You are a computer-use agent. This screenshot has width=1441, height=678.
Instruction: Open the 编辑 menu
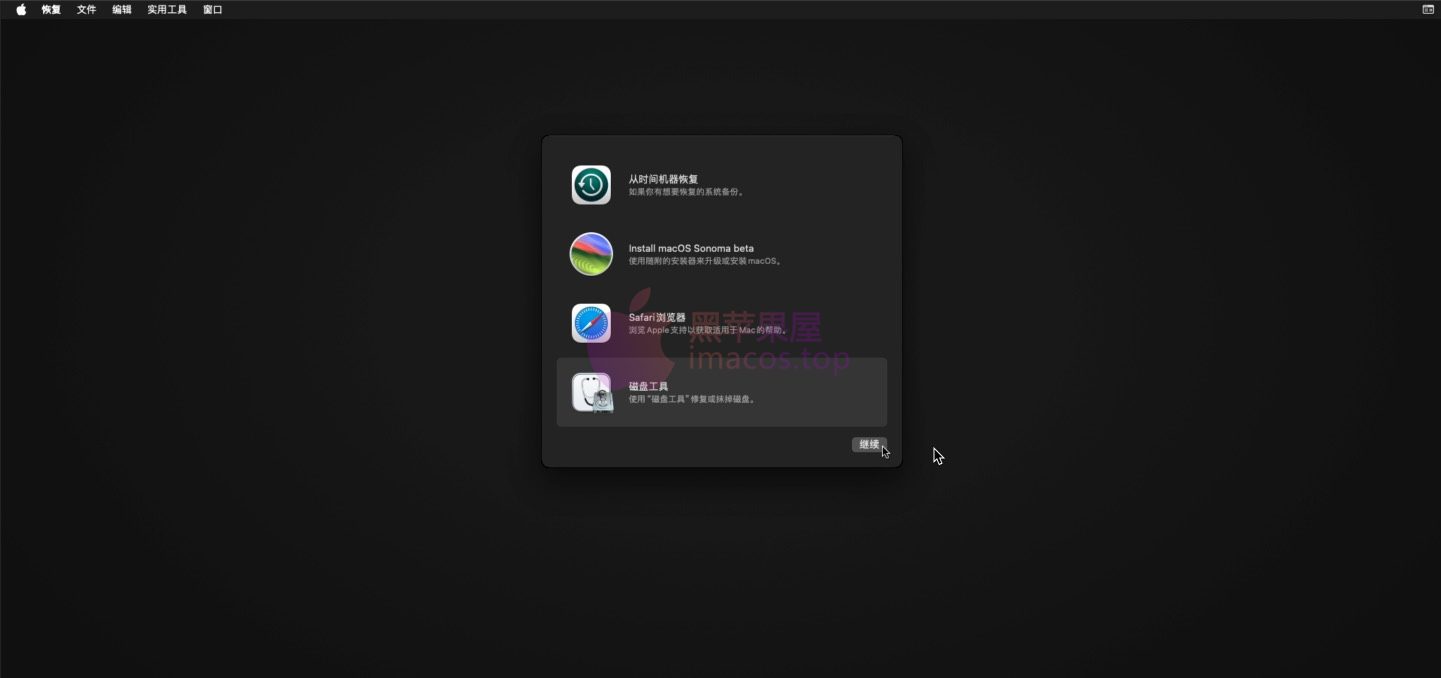122,9
